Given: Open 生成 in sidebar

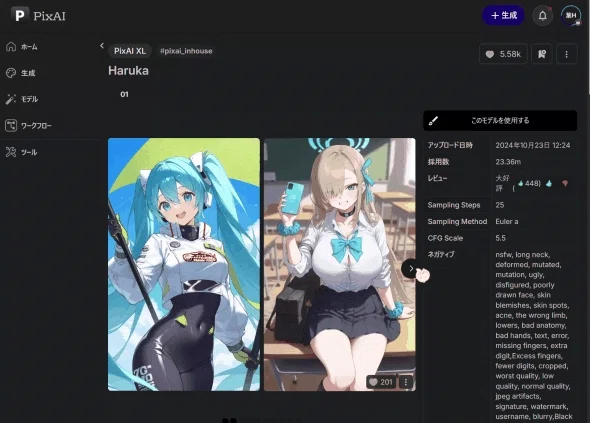Looking at the screenshot, I should tap(28, 73).
